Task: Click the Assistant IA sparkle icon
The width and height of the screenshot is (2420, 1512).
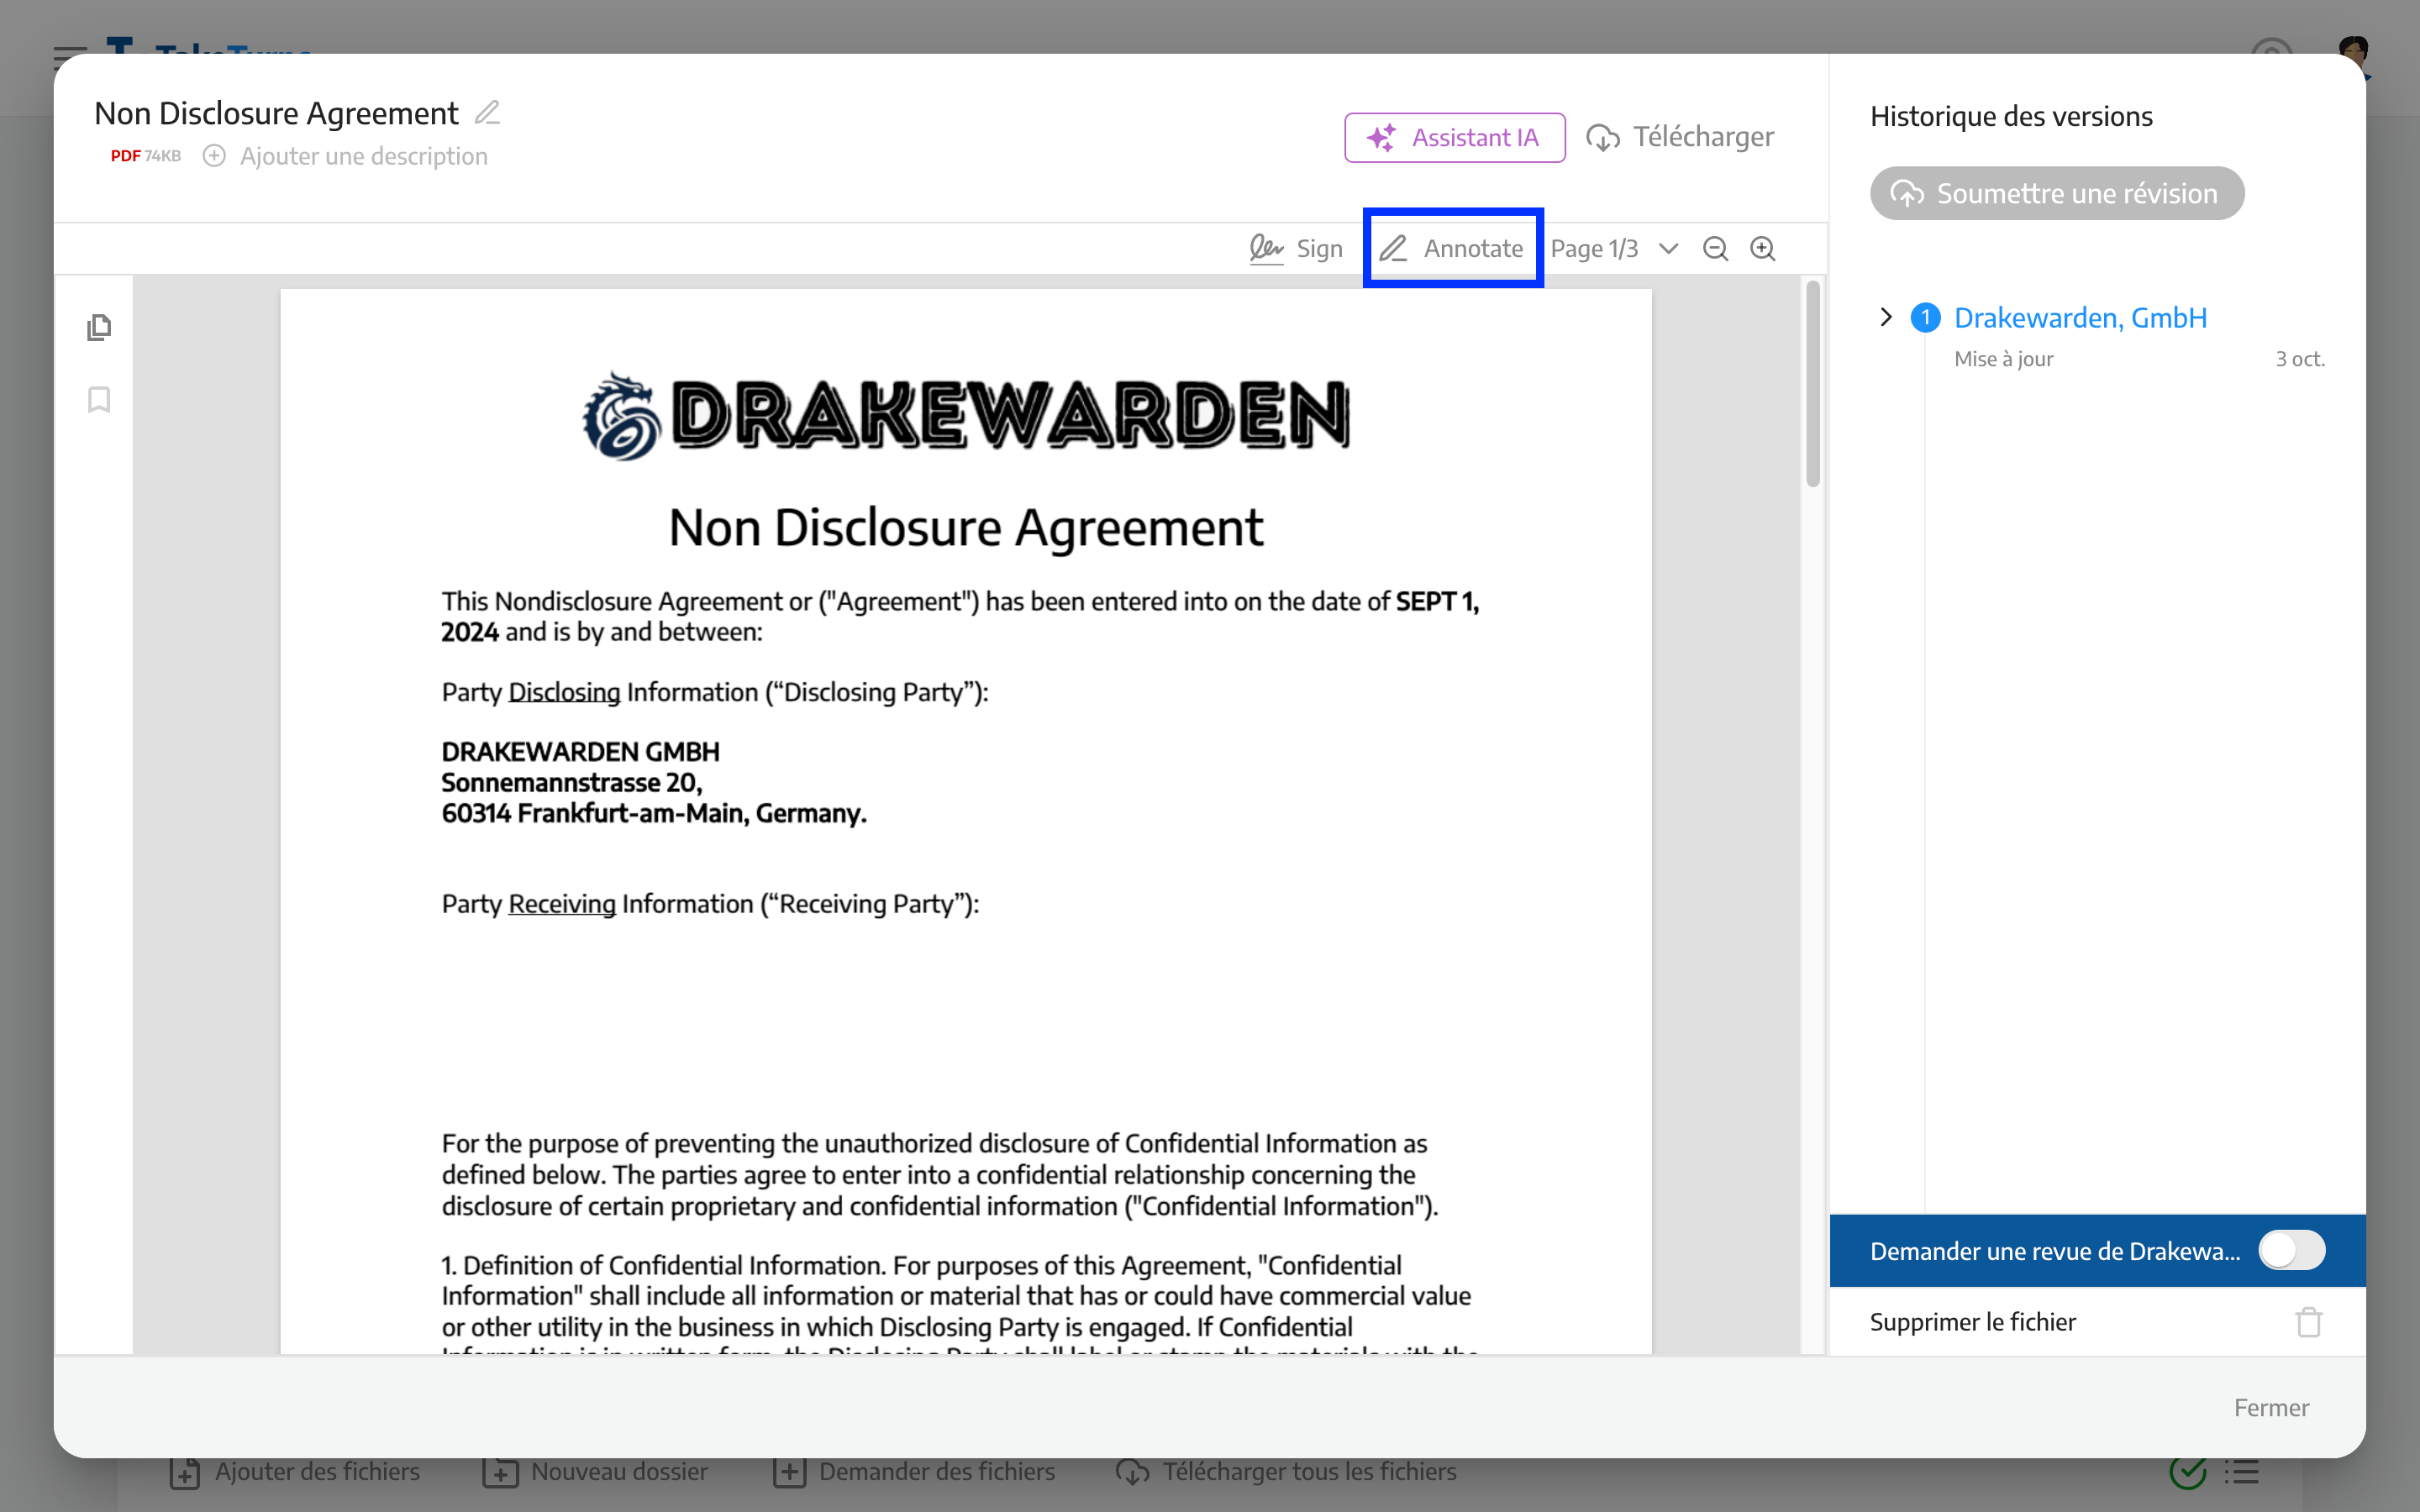Action: click(x=1381, y=137)
